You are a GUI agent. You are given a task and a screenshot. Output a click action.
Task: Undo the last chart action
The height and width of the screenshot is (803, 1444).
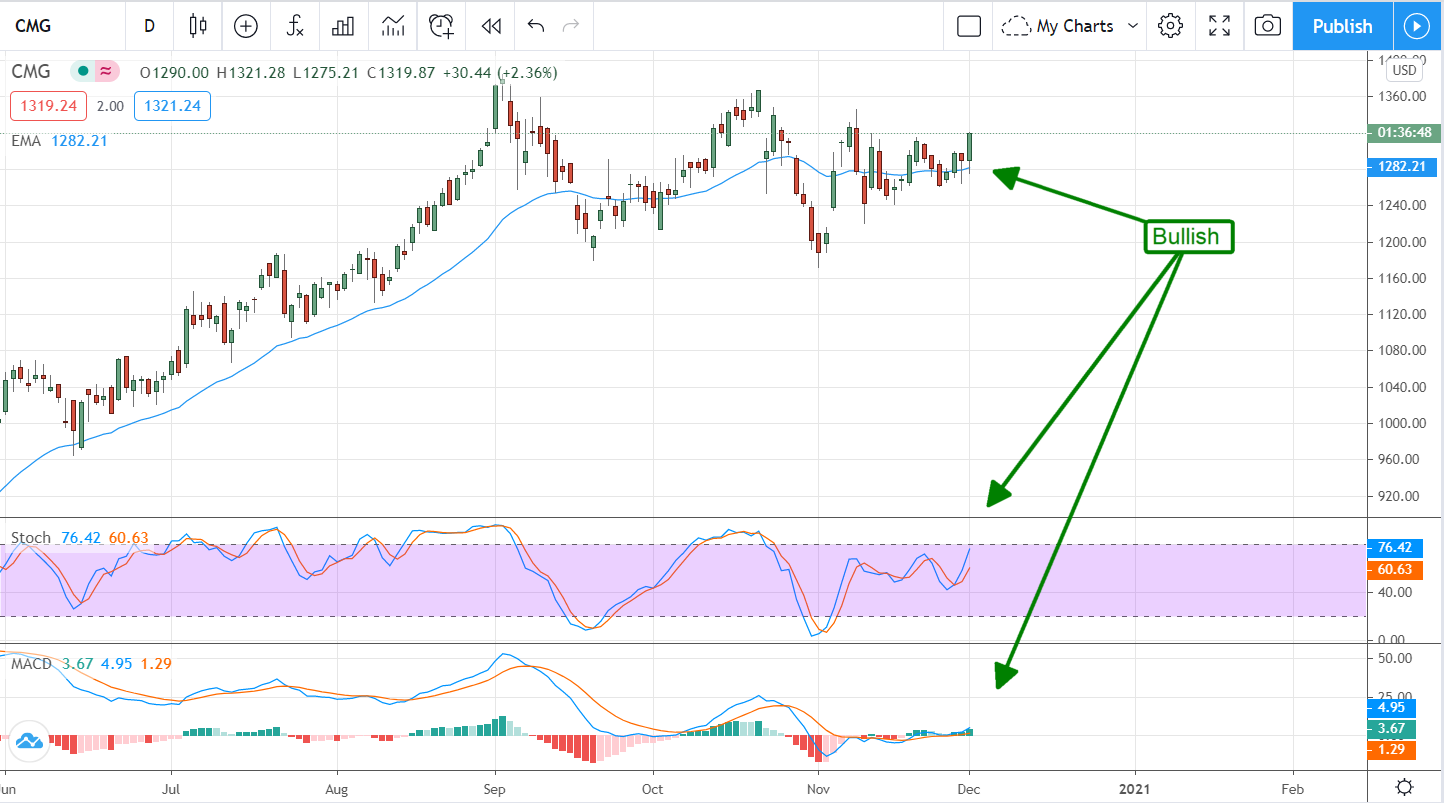[x=536, y=26]
